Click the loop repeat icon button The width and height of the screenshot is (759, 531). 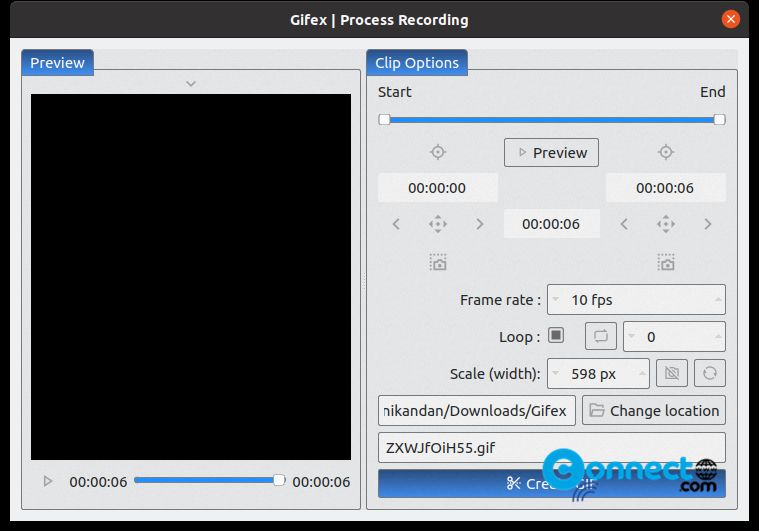(x=601, y=336)
